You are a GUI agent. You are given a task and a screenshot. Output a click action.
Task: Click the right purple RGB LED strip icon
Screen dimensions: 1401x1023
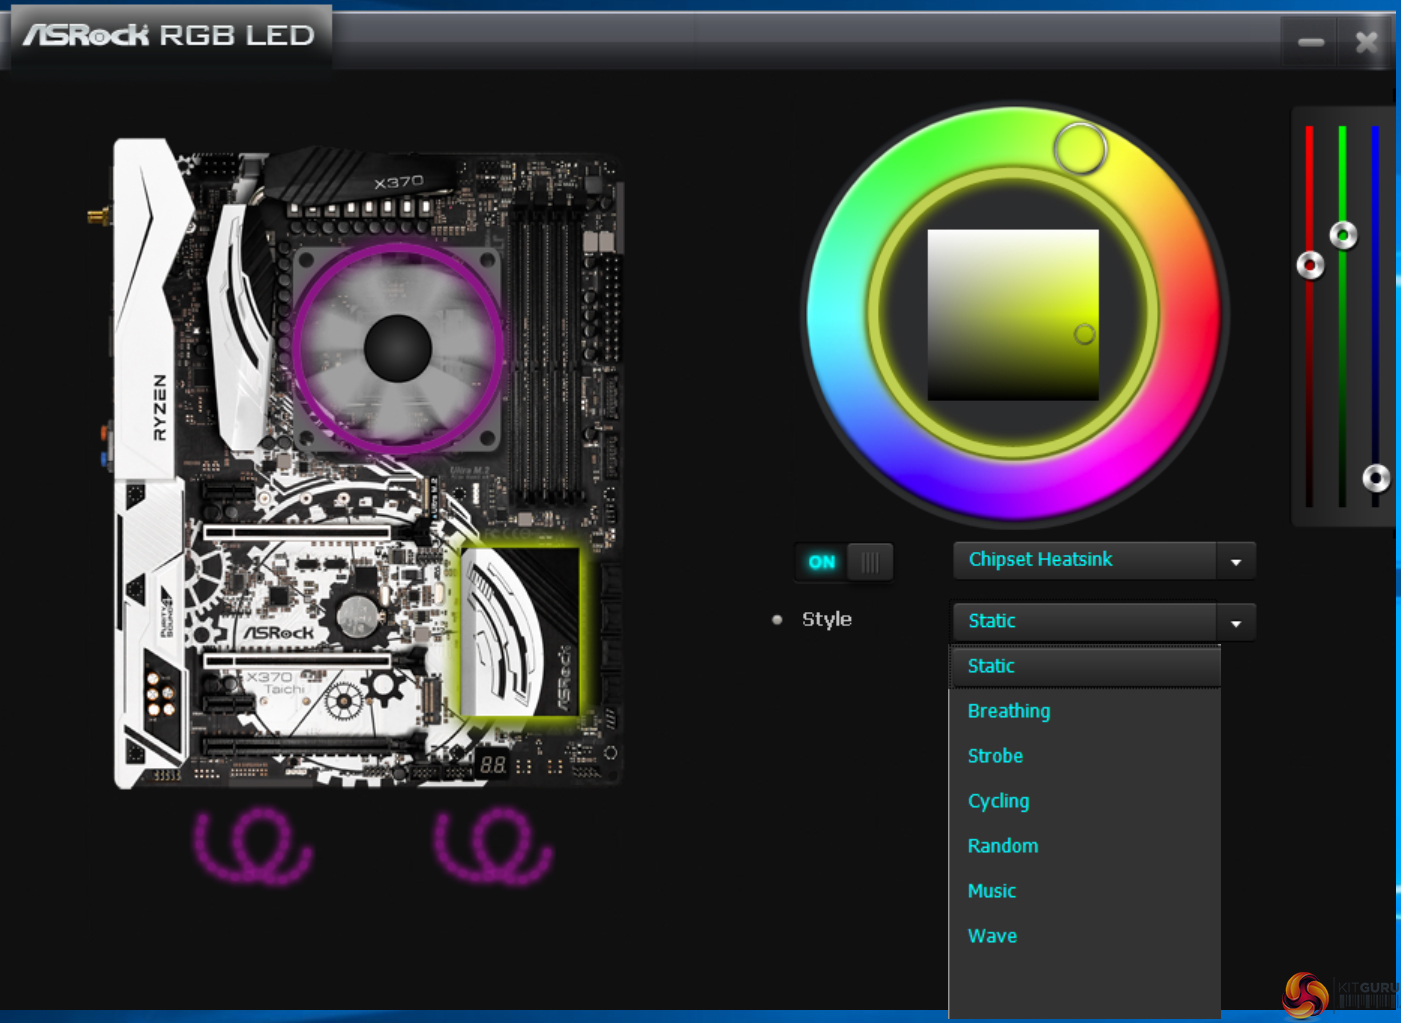pyautogui.click(x=492, y=846)
